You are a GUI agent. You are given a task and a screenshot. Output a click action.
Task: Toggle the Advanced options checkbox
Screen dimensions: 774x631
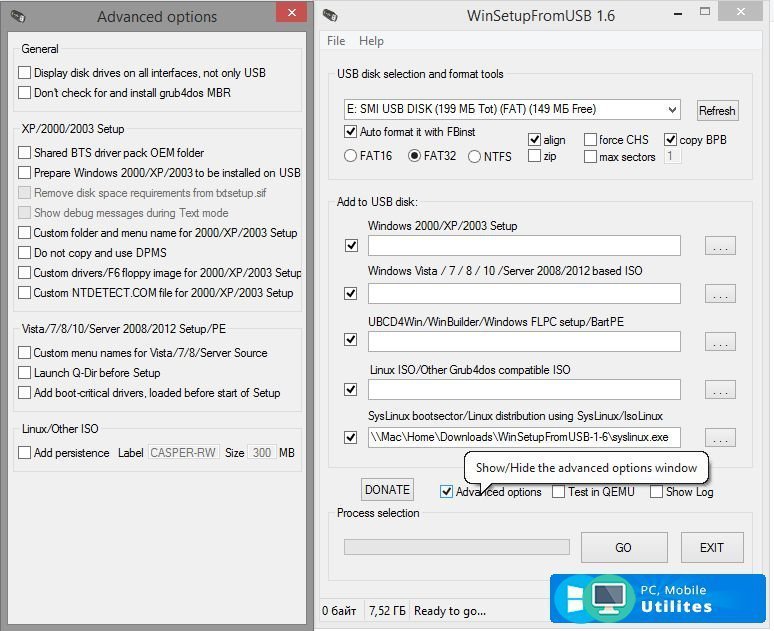446,492
